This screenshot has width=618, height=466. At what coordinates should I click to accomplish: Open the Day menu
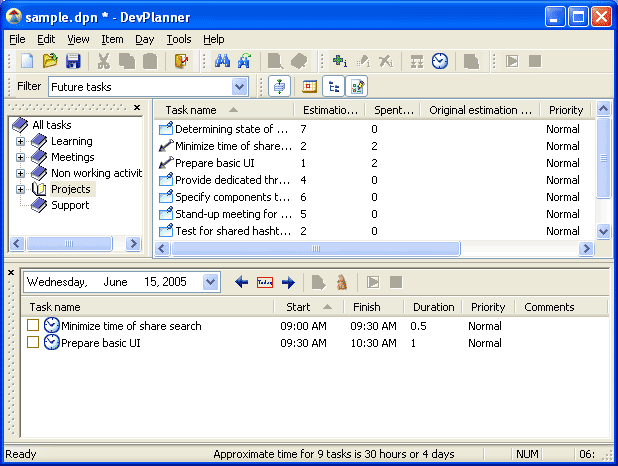145,39
